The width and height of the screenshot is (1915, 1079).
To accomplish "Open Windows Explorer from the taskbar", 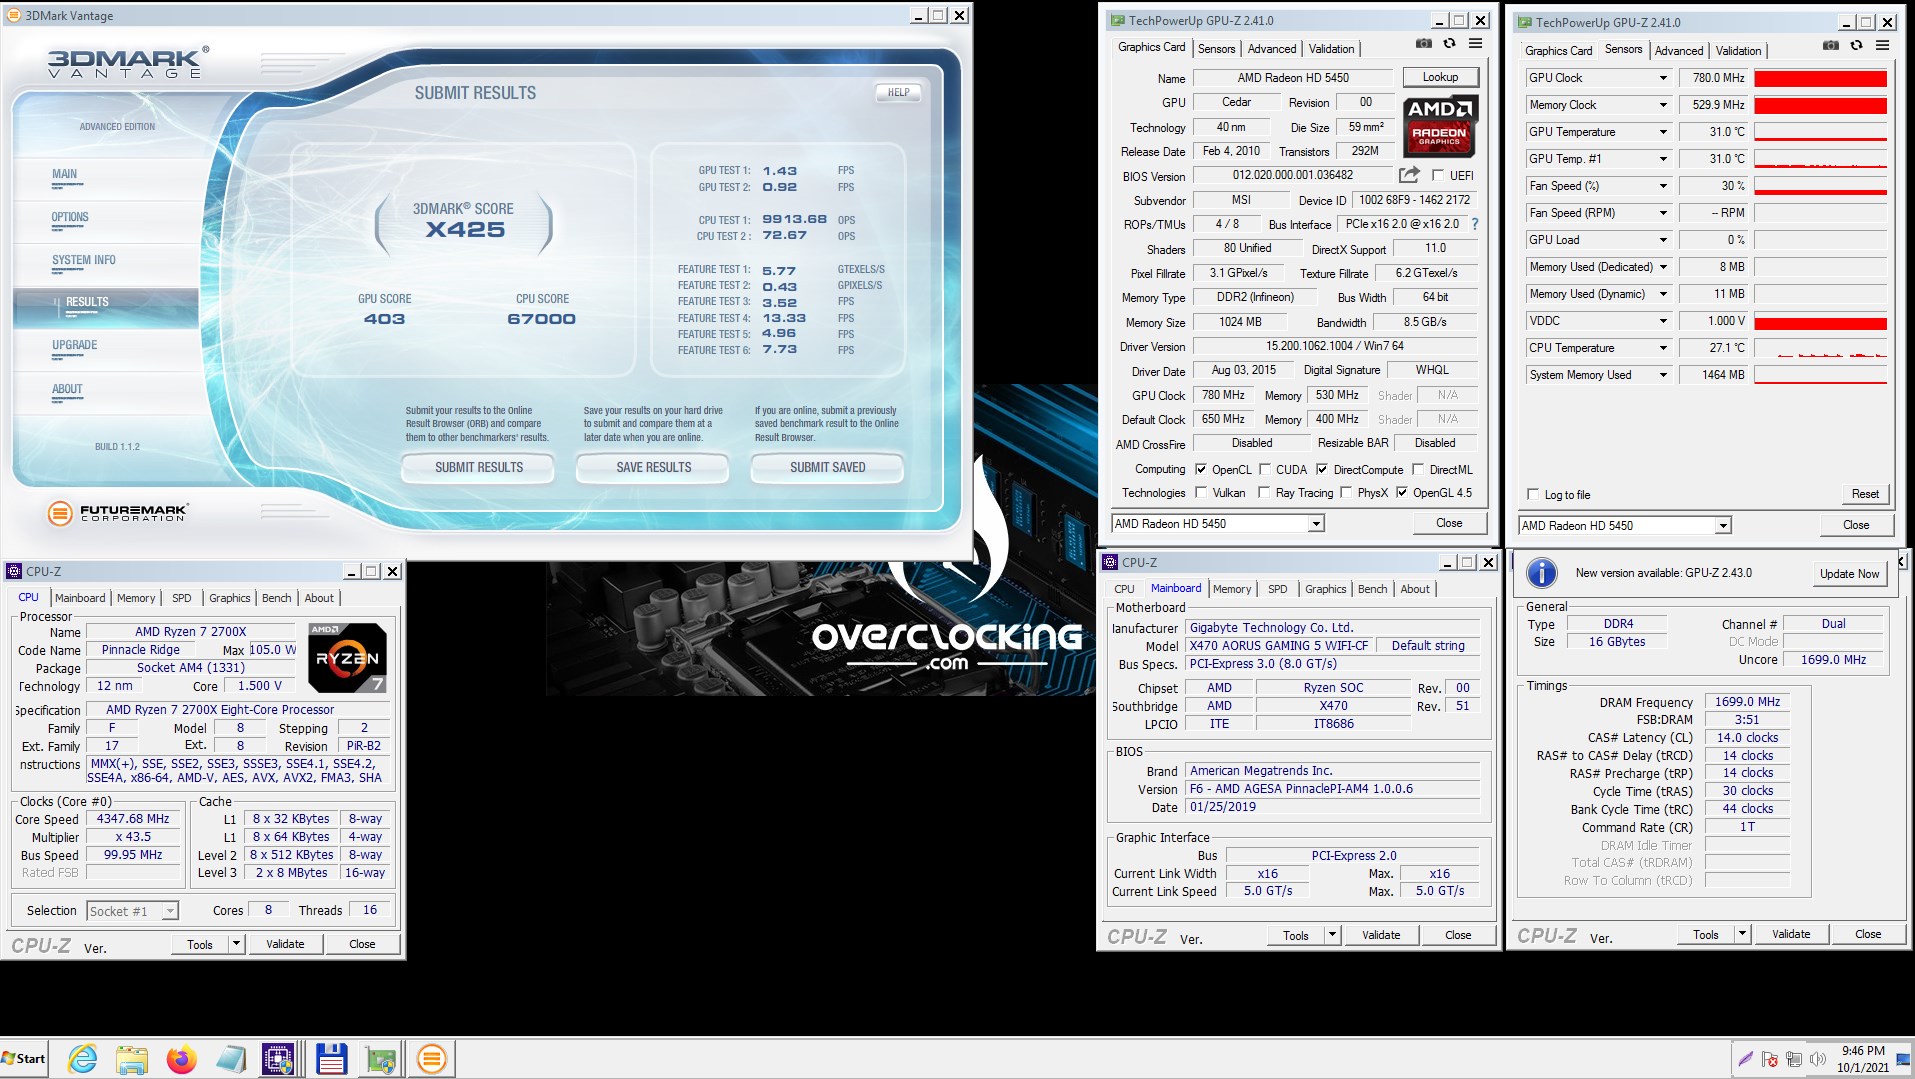I will (x=132, y=1059).
